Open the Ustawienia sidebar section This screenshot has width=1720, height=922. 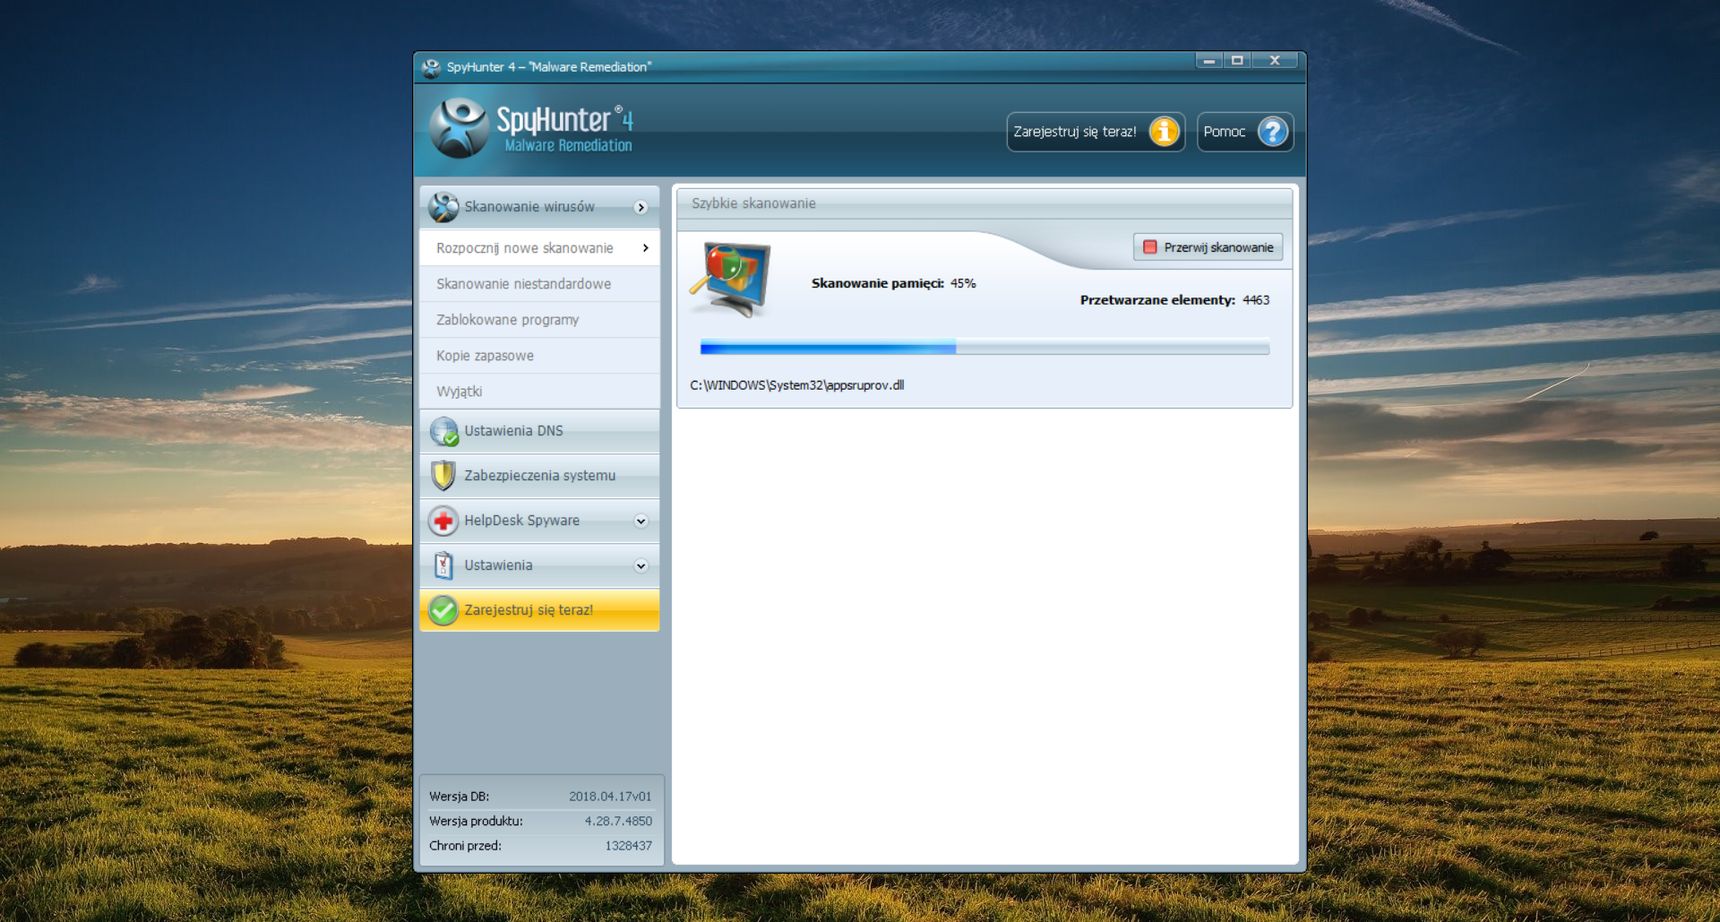coord(540,566)
